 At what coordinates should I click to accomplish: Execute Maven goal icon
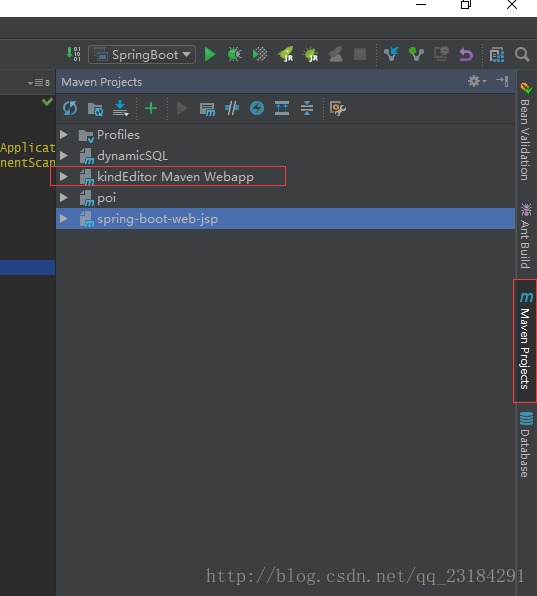(x=207, y=109)
